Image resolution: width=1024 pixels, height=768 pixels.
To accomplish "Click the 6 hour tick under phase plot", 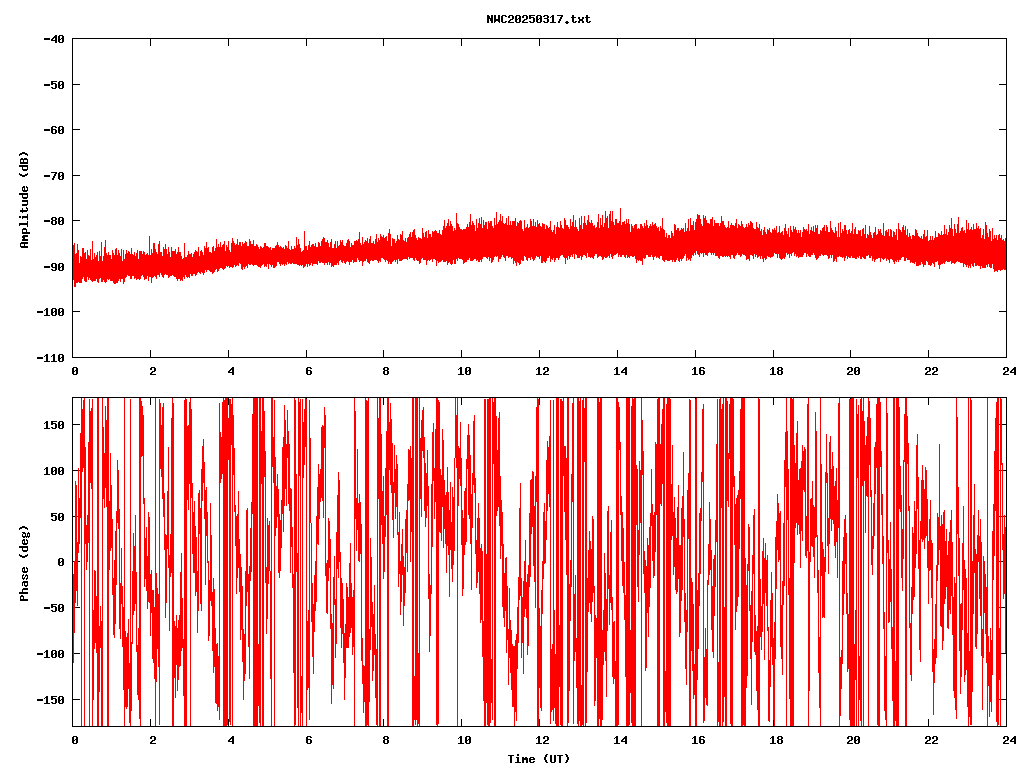I will coord(308,740).
